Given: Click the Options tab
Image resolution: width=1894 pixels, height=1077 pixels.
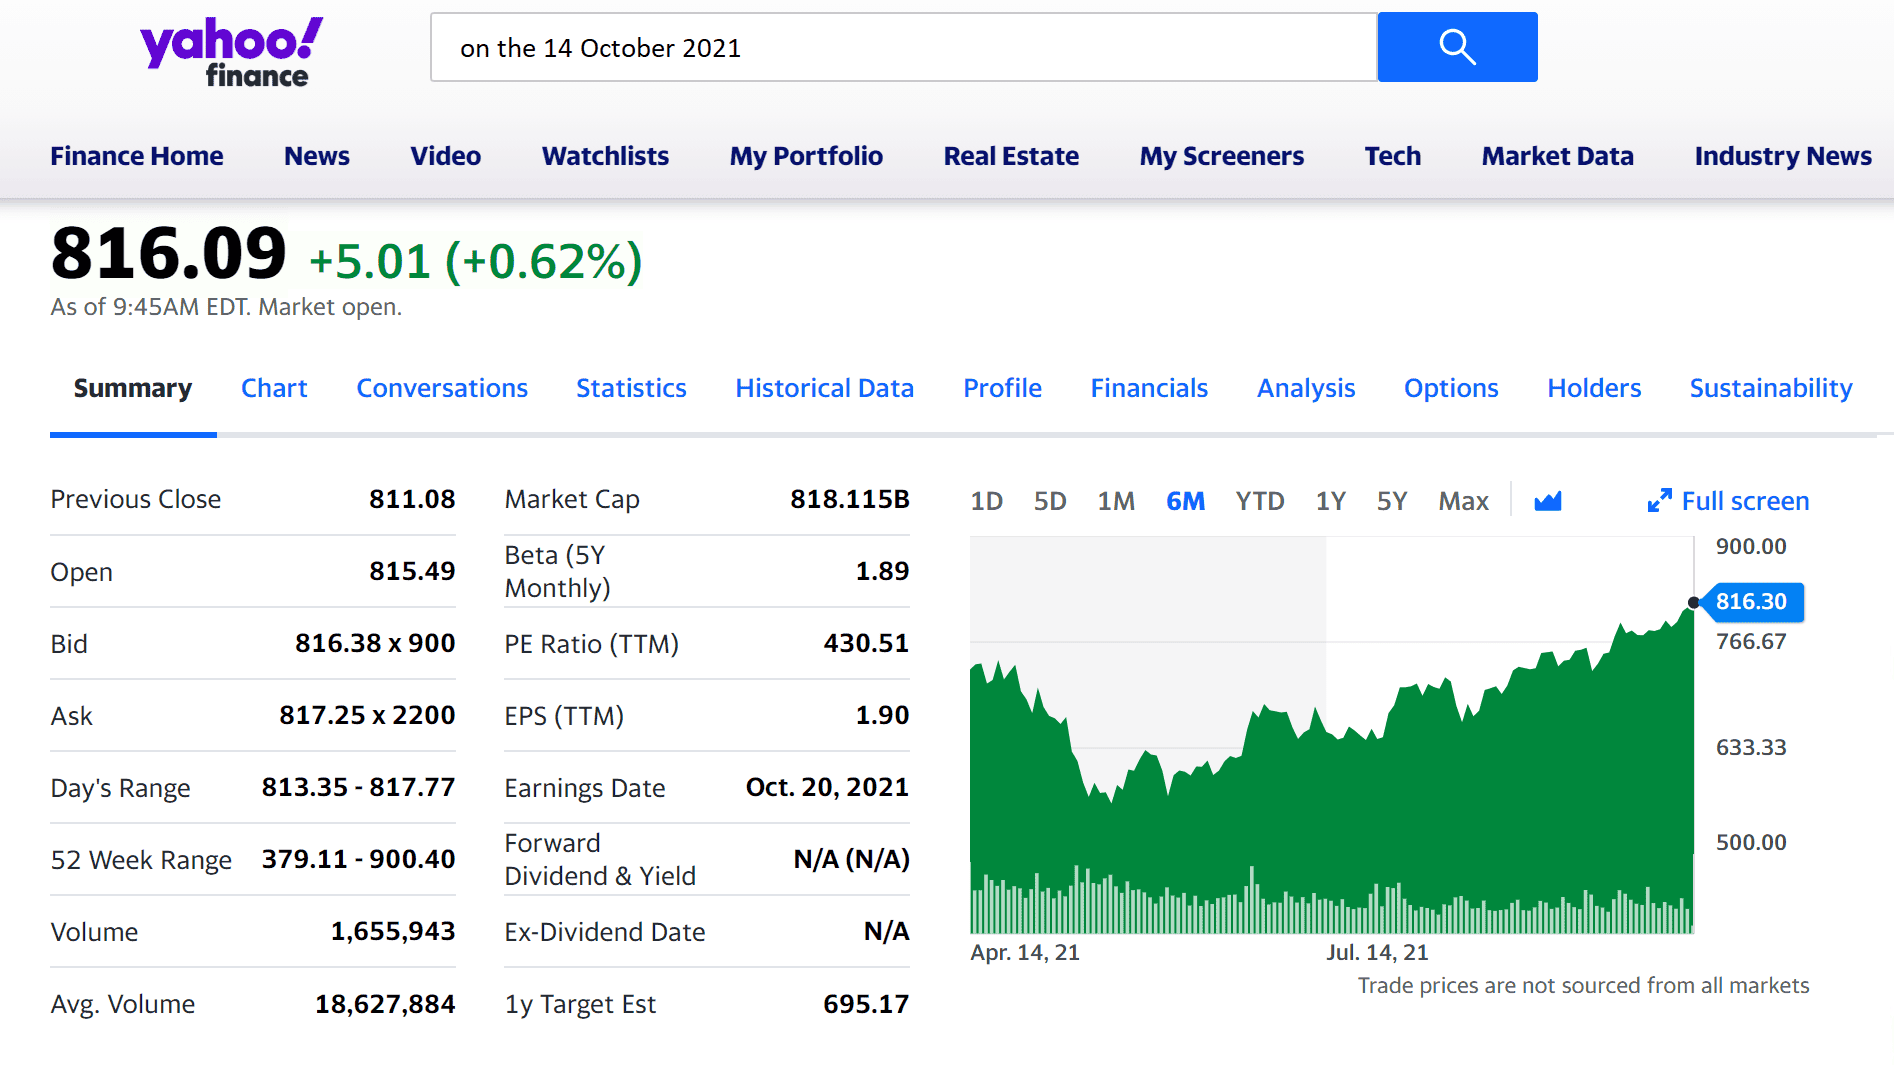Looking at the screenshot, I should point(1451,388).
